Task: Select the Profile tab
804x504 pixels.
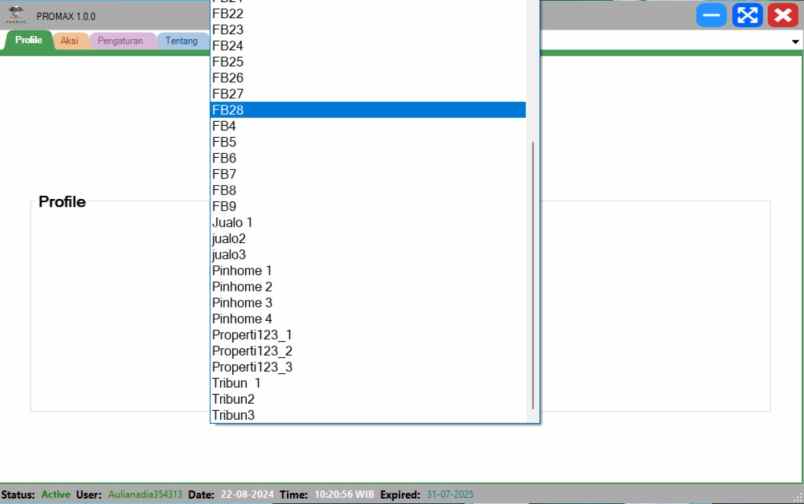Action: 28,41
